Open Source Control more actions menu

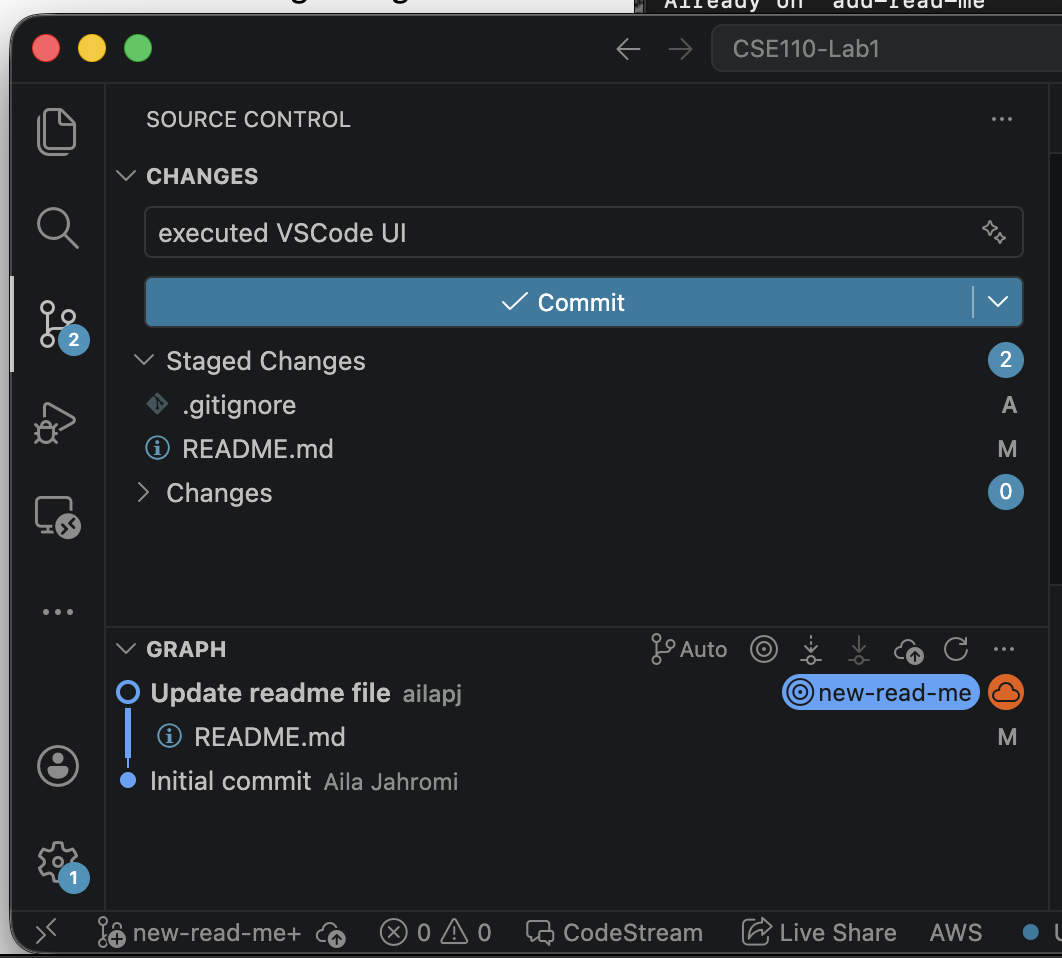pyautogui.click(x=1002, y=120)
